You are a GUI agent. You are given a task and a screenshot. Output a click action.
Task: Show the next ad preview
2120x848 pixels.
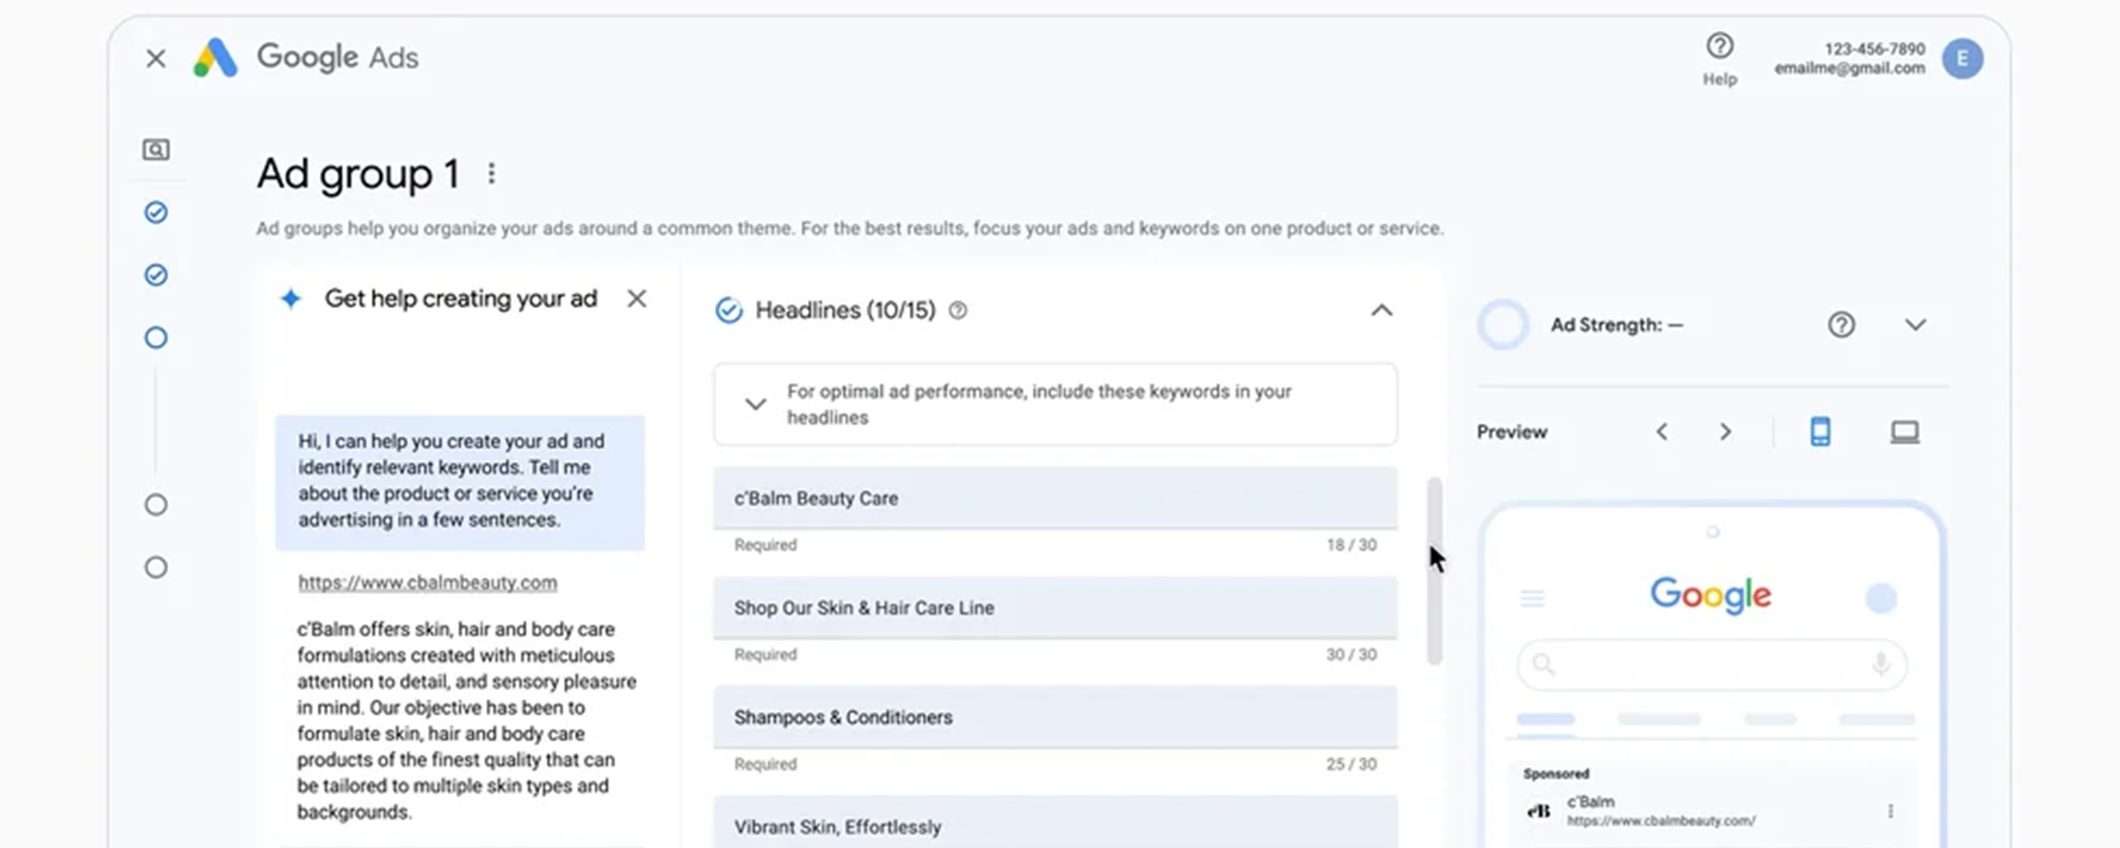coord(1725,432)
